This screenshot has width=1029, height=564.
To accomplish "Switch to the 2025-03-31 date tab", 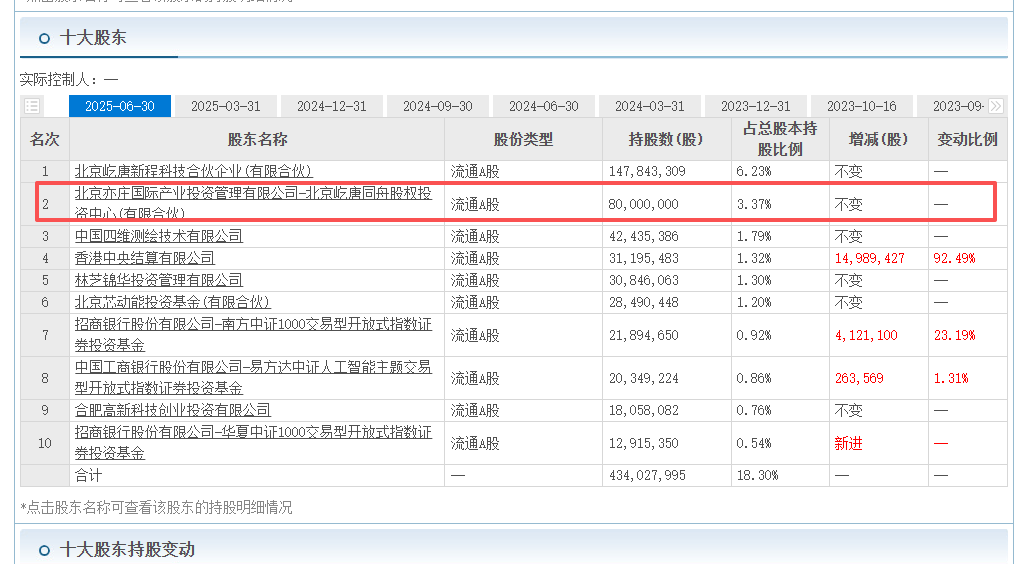I will [x=226, y=106].
